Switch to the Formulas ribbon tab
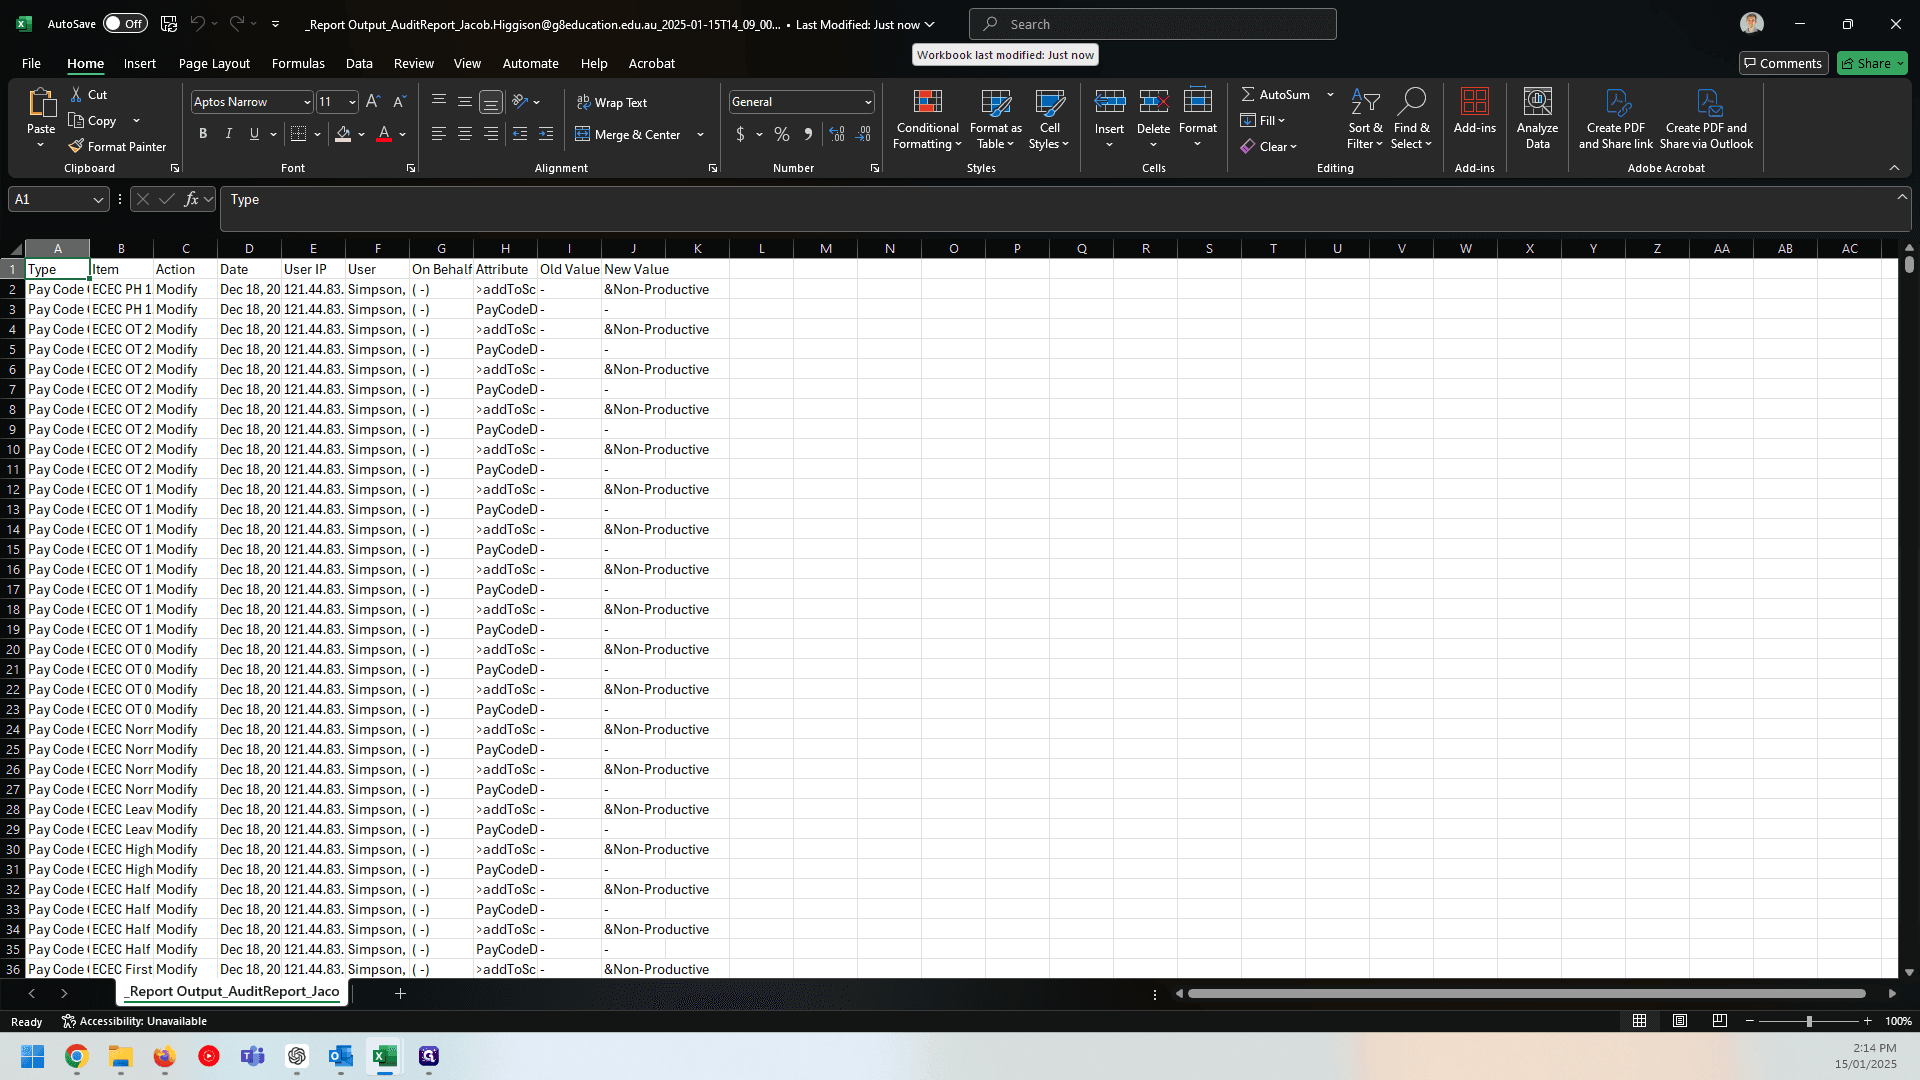Image resolution: width=1920 pixels, height=1080 pixels. coord(298,63)
